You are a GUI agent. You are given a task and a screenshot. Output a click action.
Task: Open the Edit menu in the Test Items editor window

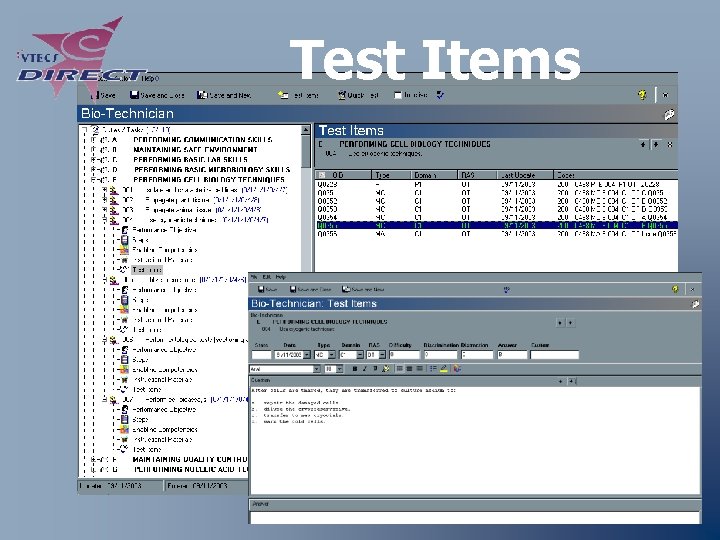pos(267,277)
